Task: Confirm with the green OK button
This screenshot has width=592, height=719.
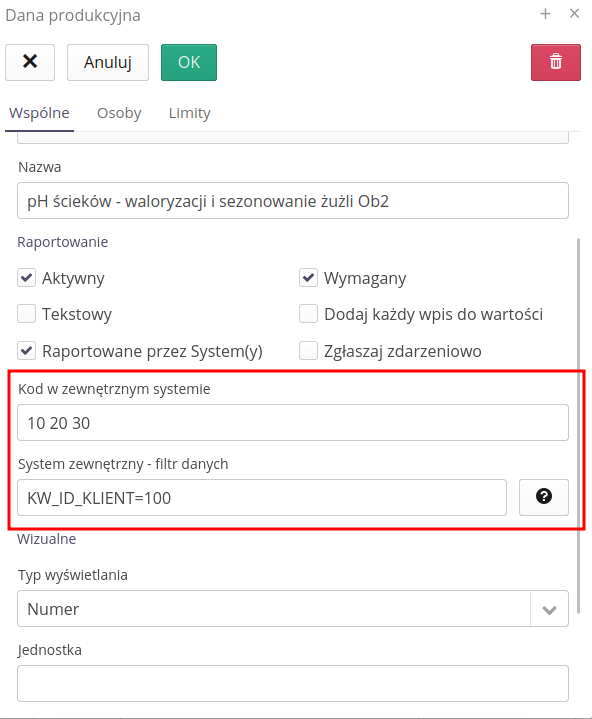Action: tap(189, 62)
